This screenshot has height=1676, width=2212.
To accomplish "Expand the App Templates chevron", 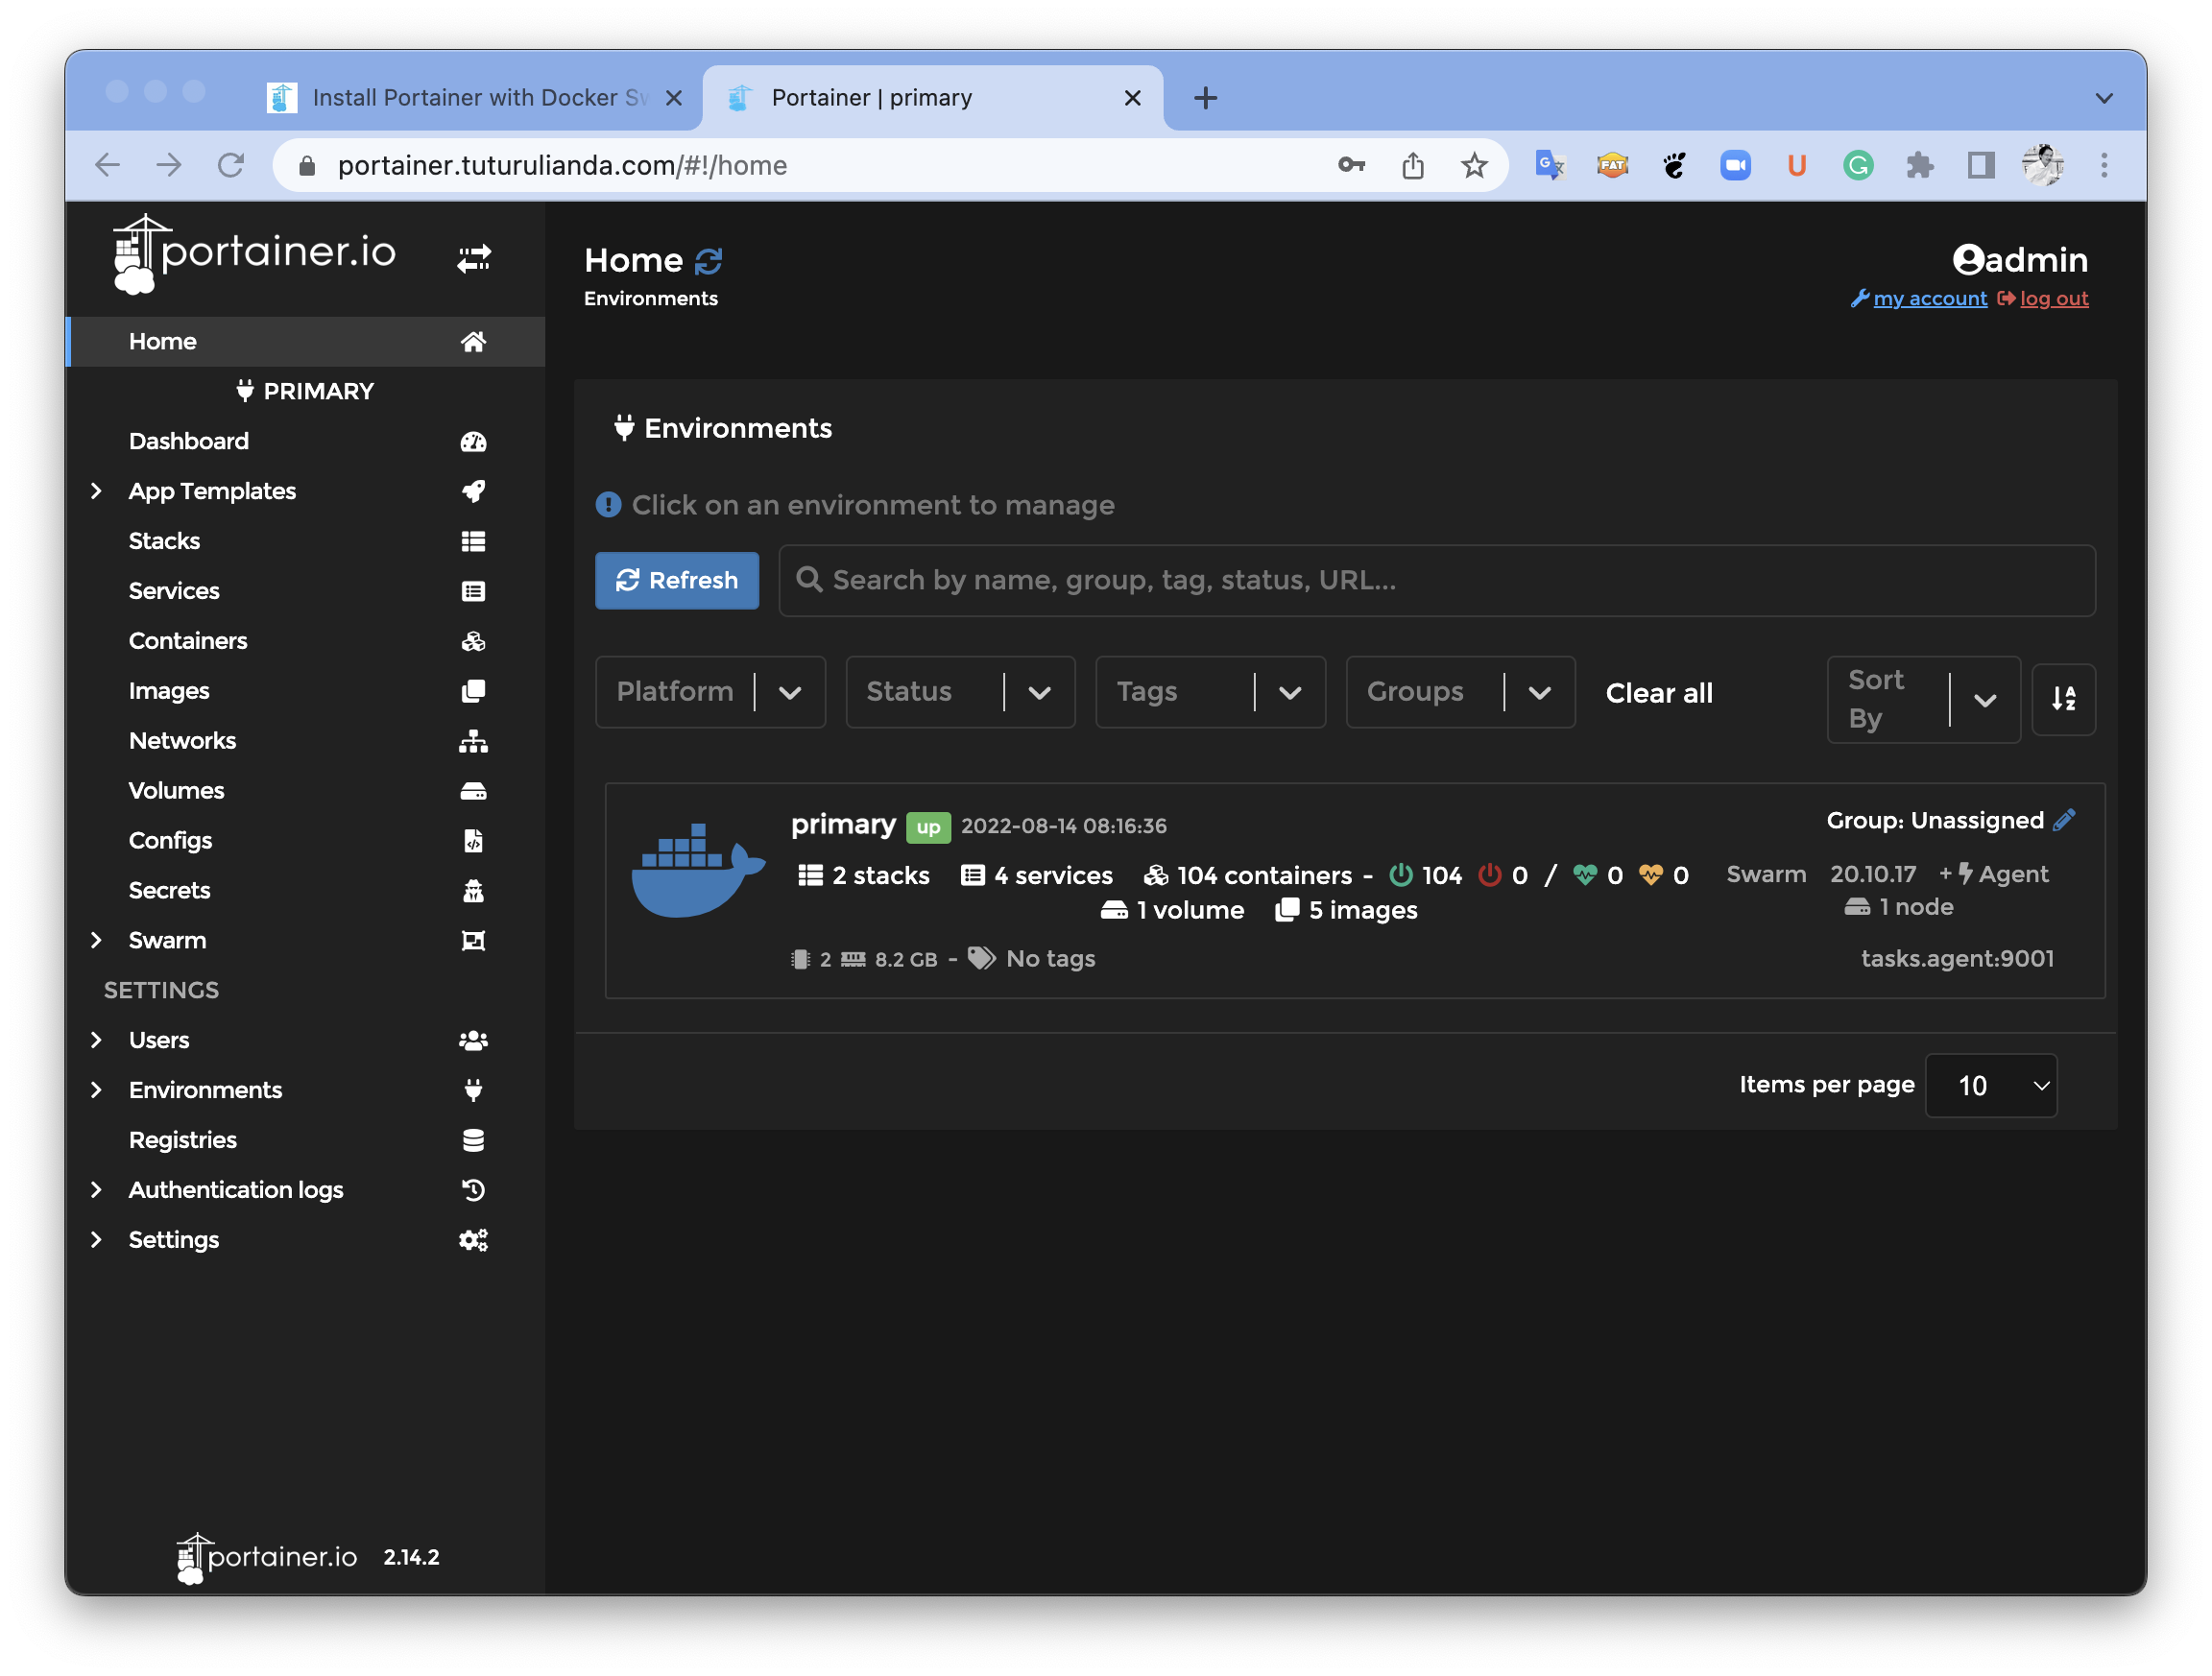I will (96, 492).
